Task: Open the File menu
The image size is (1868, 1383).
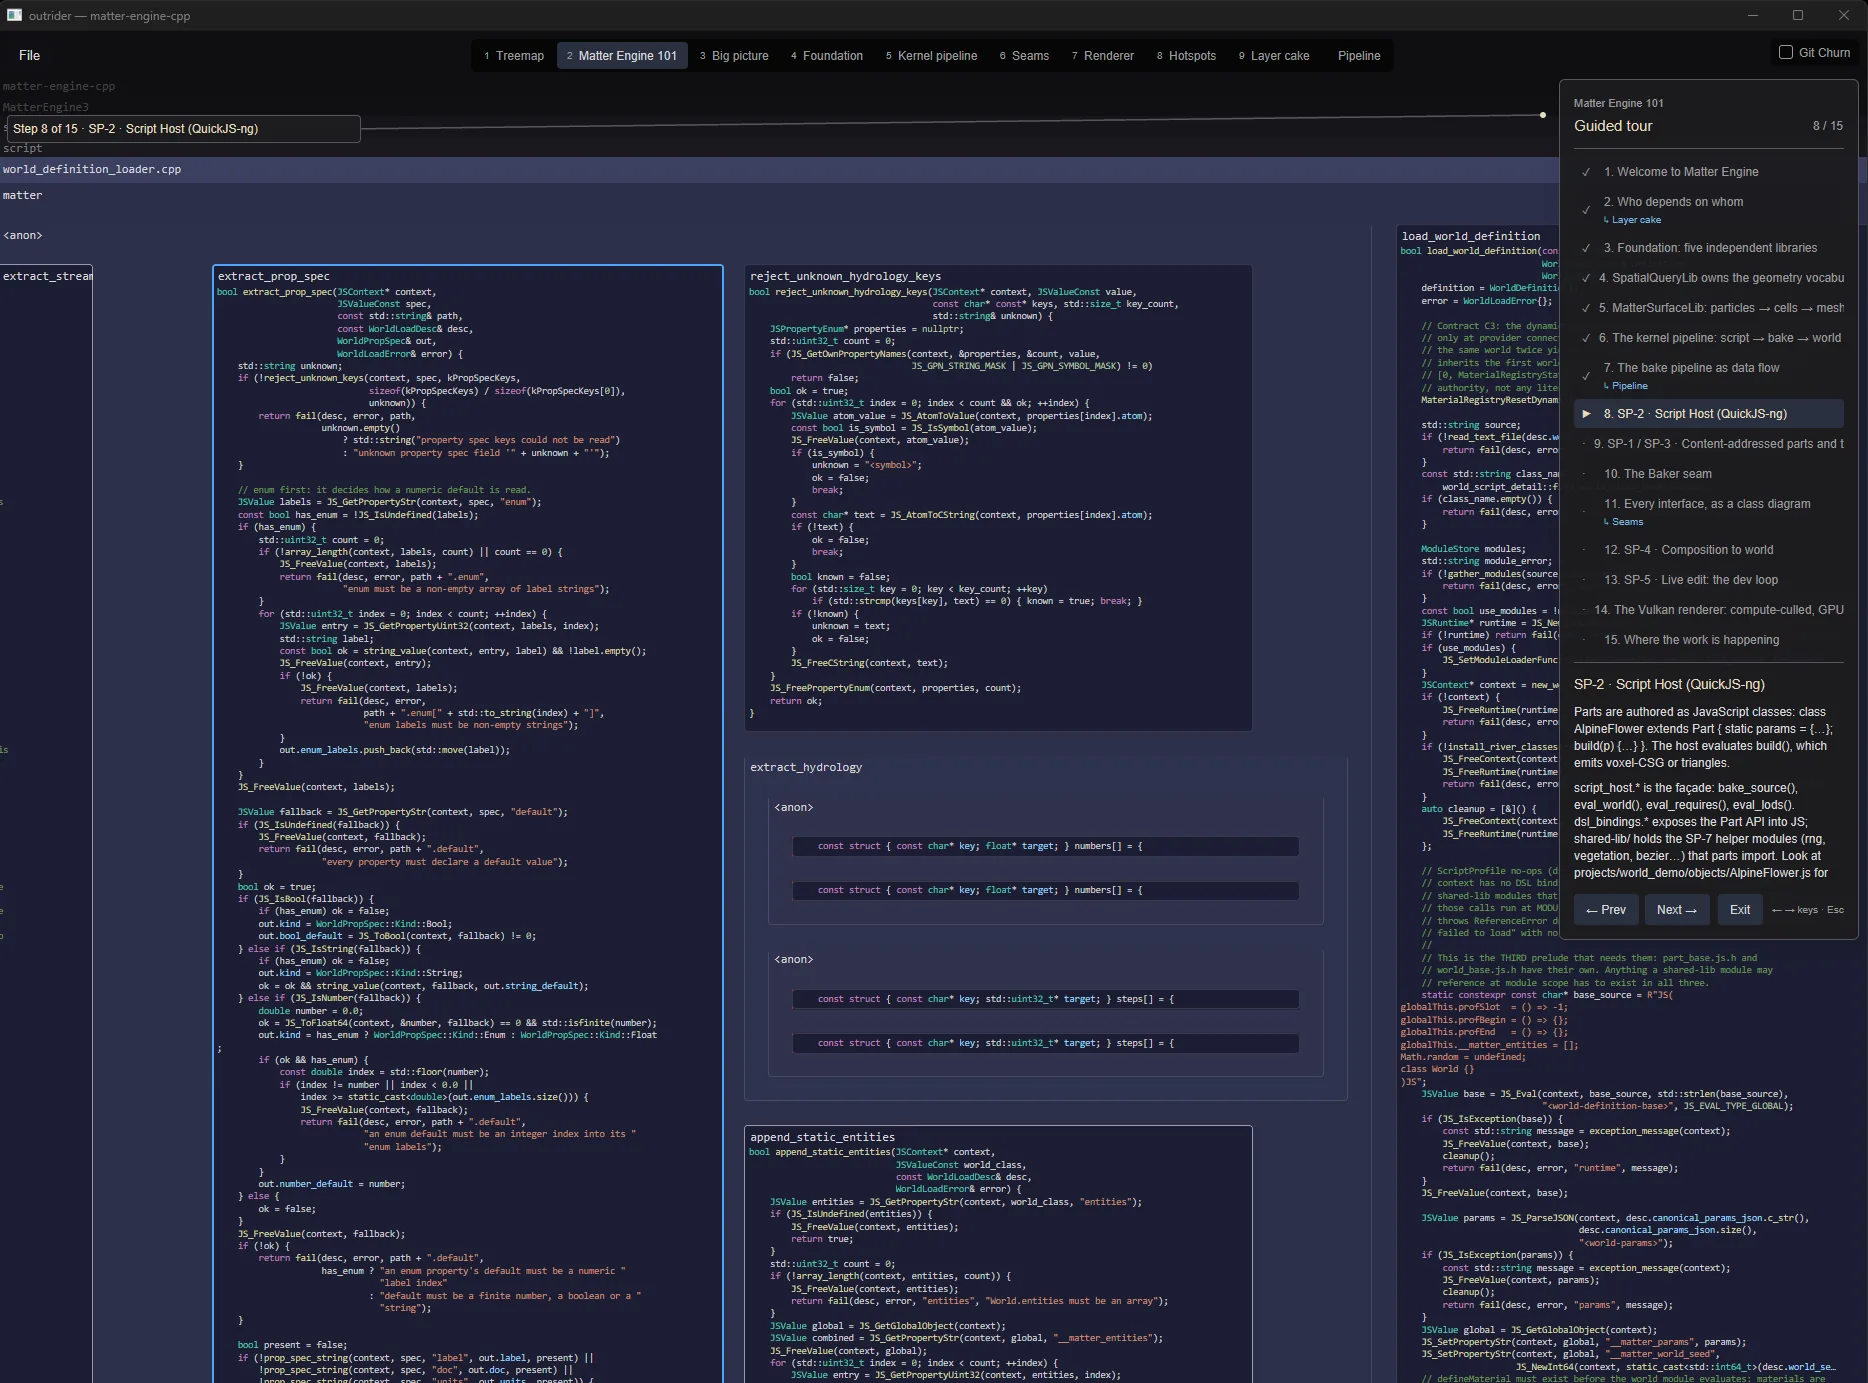Action: pos(30,56)
